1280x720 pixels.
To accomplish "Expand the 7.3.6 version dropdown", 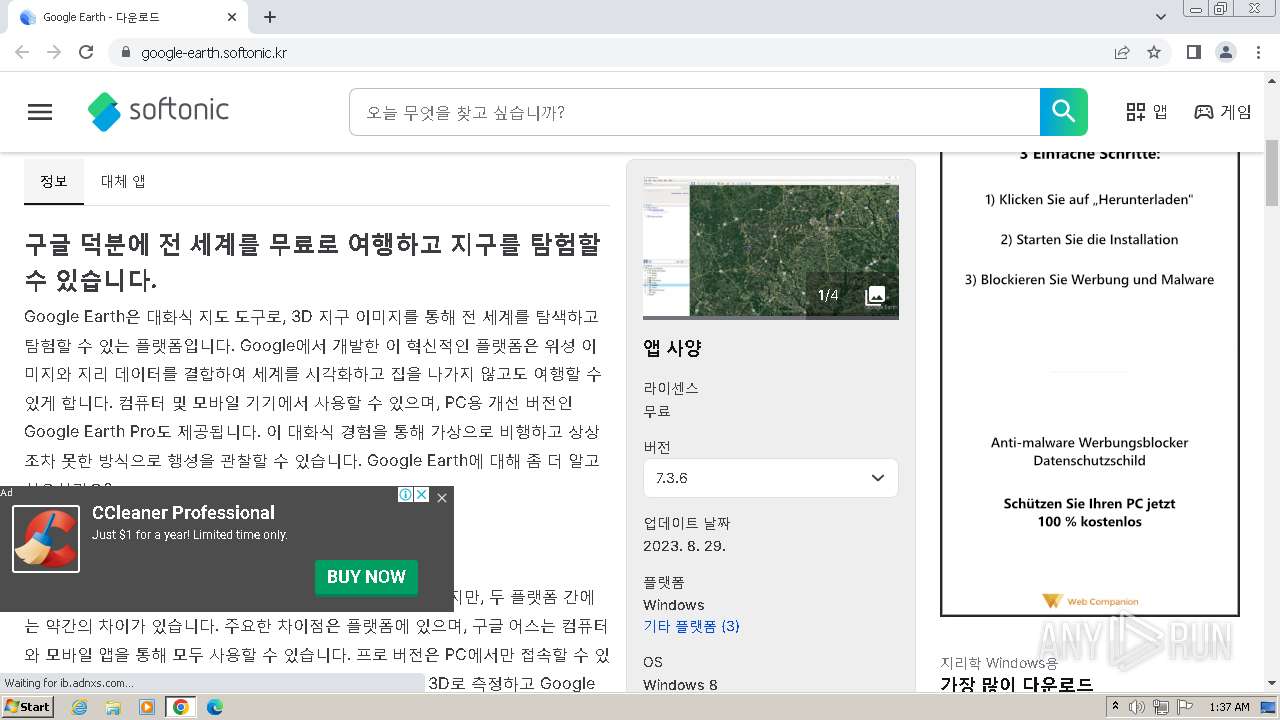I will pos(771,478).
